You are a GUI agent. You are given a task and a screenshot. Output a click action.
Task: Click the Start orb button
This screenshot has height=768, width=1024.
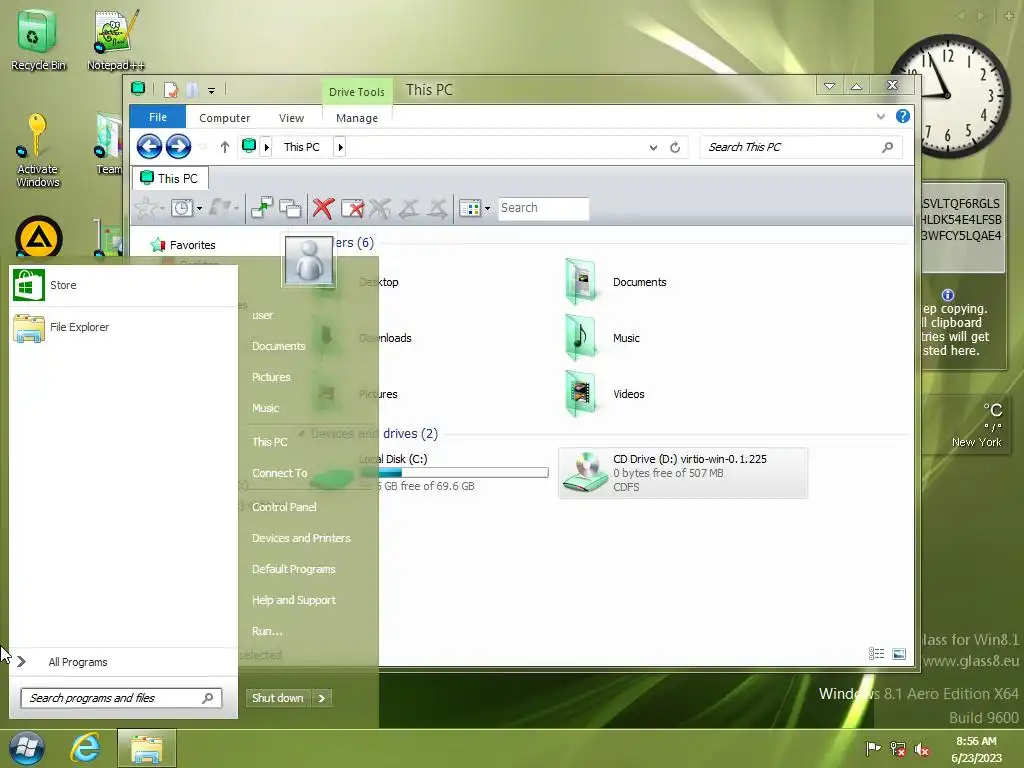click(27, 748)
